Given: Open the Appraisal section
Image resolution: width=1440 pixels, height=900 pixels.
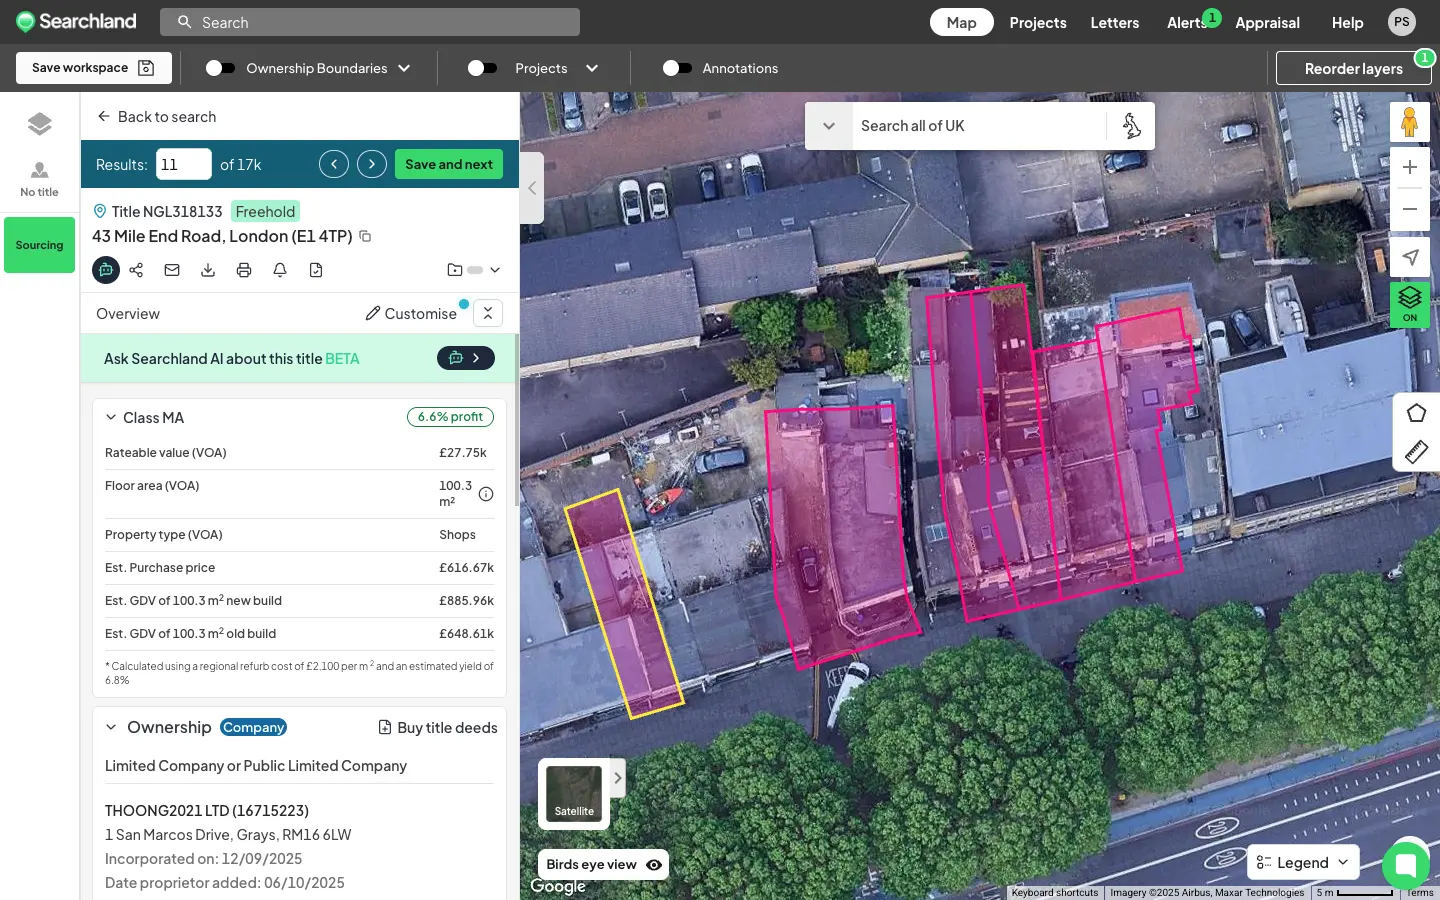Looking at the screenshot, I should pyautogui.click(x=1267, y=22).
